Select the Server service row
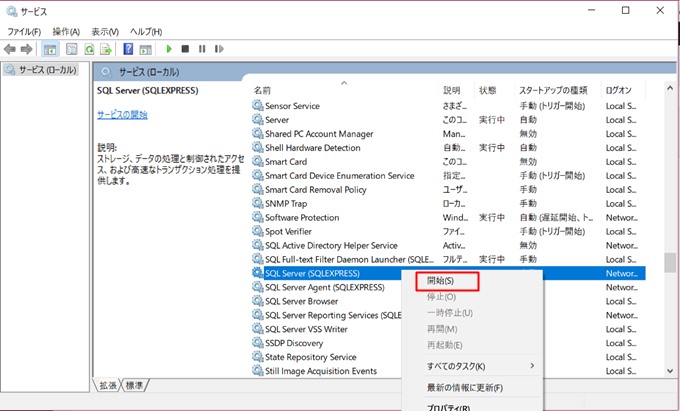This screenshot has height=411, width=680. tap(448, 120)
